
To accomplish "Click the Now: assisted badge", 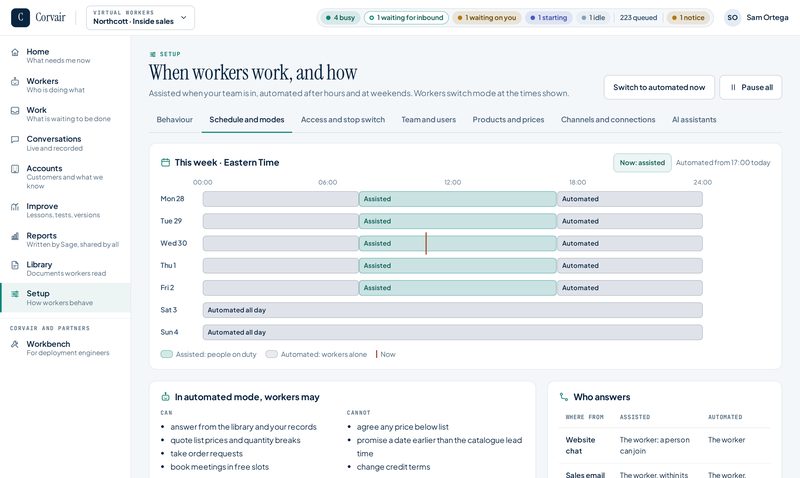I will pyautogui.click(x=642, y=163).
